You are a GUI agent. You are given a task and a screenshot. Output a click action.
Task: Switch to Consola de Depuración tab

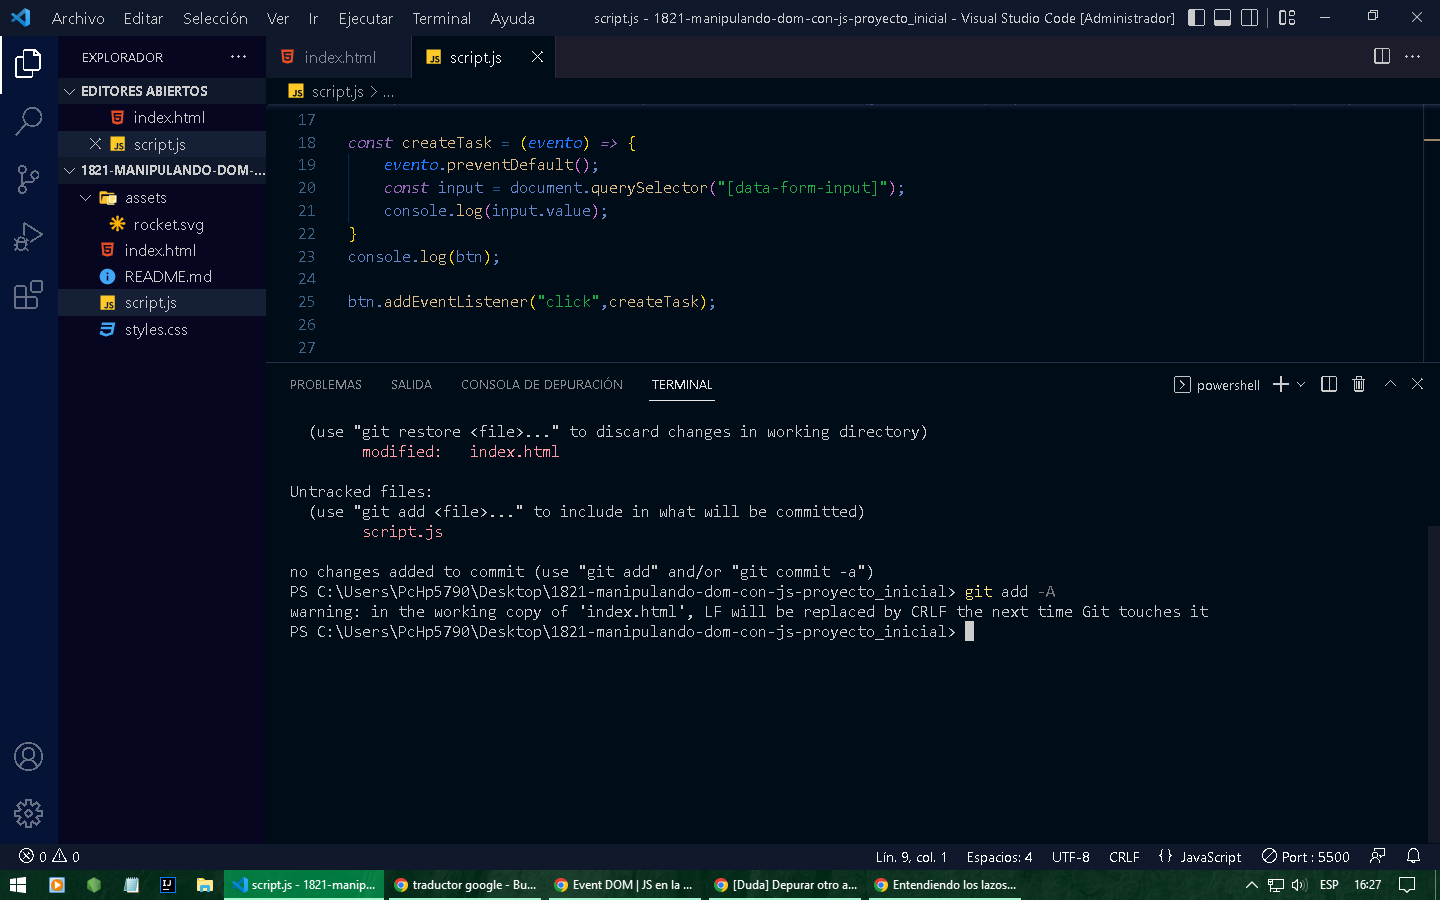click(x=542, y=385)
